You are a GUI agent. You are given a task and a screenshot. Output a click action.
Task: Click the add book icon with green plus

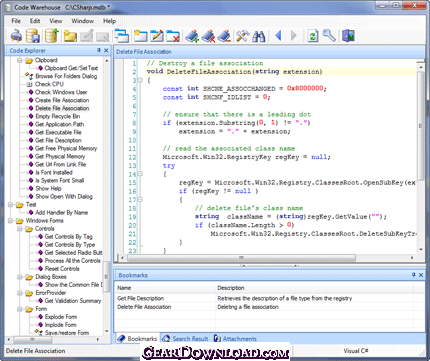click(x=192, y=36)
